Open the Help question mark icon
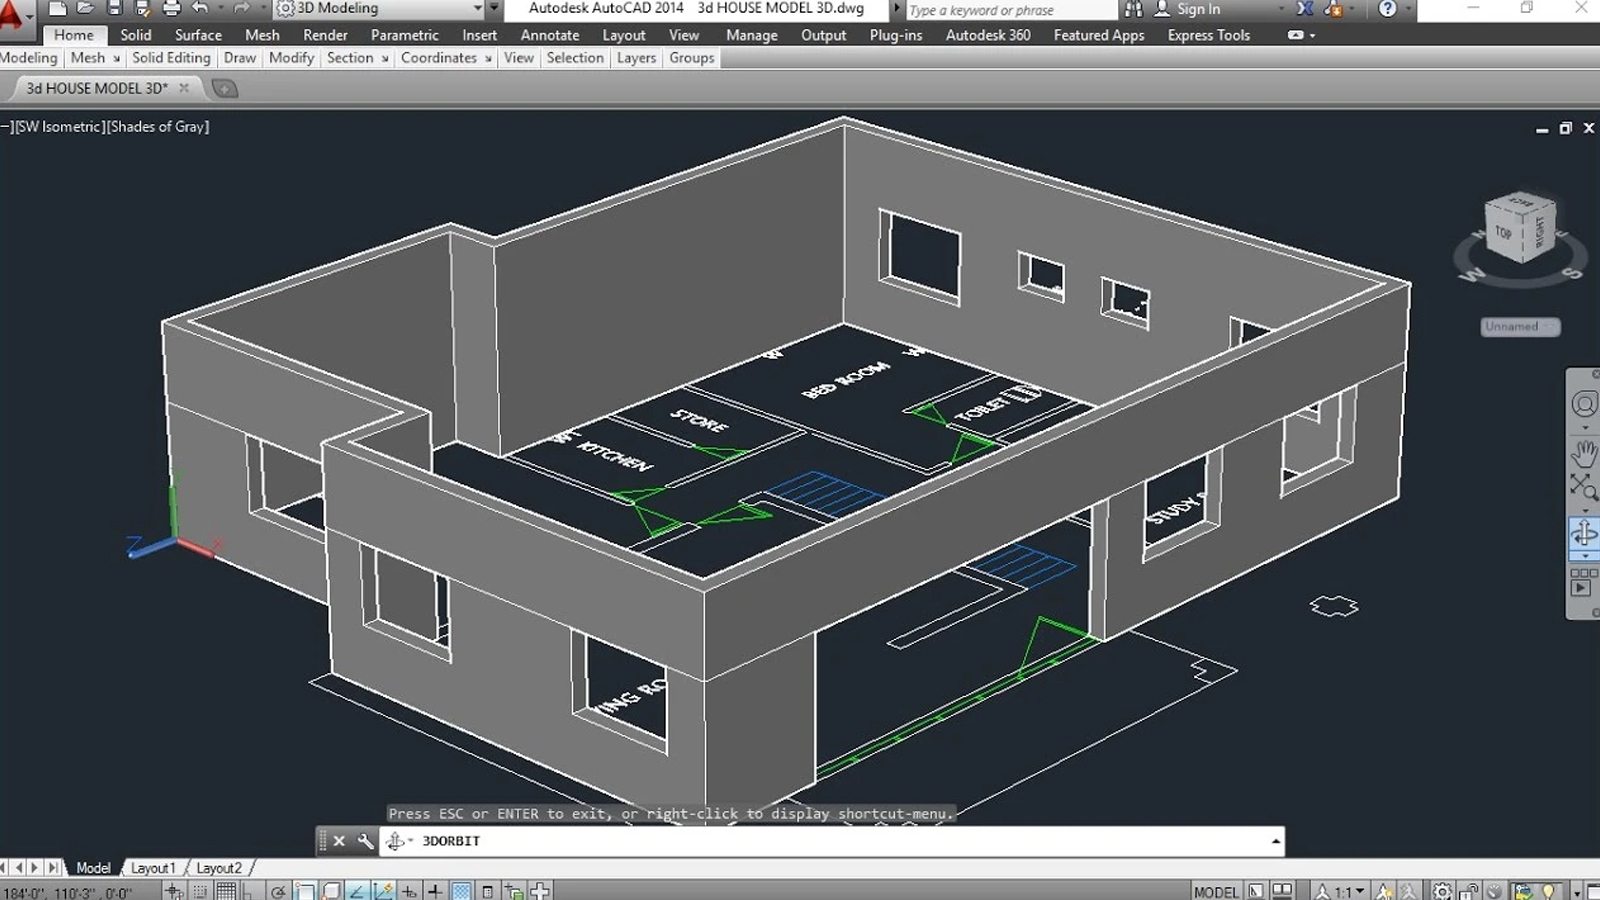Screen dimensions: 1600x900 point(1387,9)
